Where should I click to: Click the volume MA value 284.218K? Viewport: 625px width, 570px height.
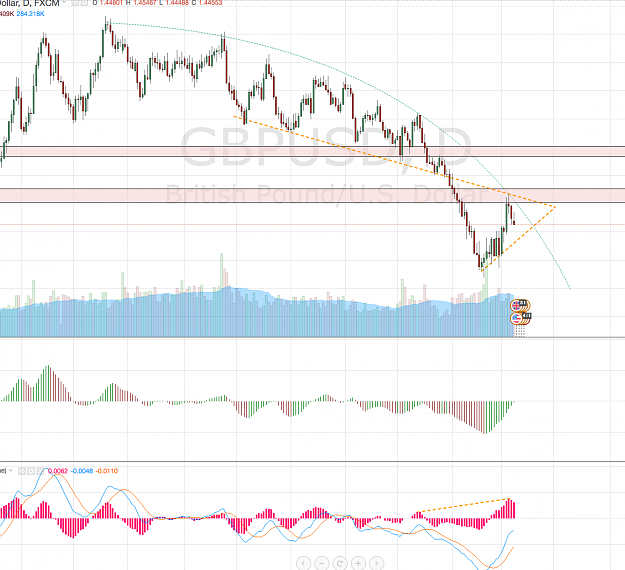coord(30,14)
